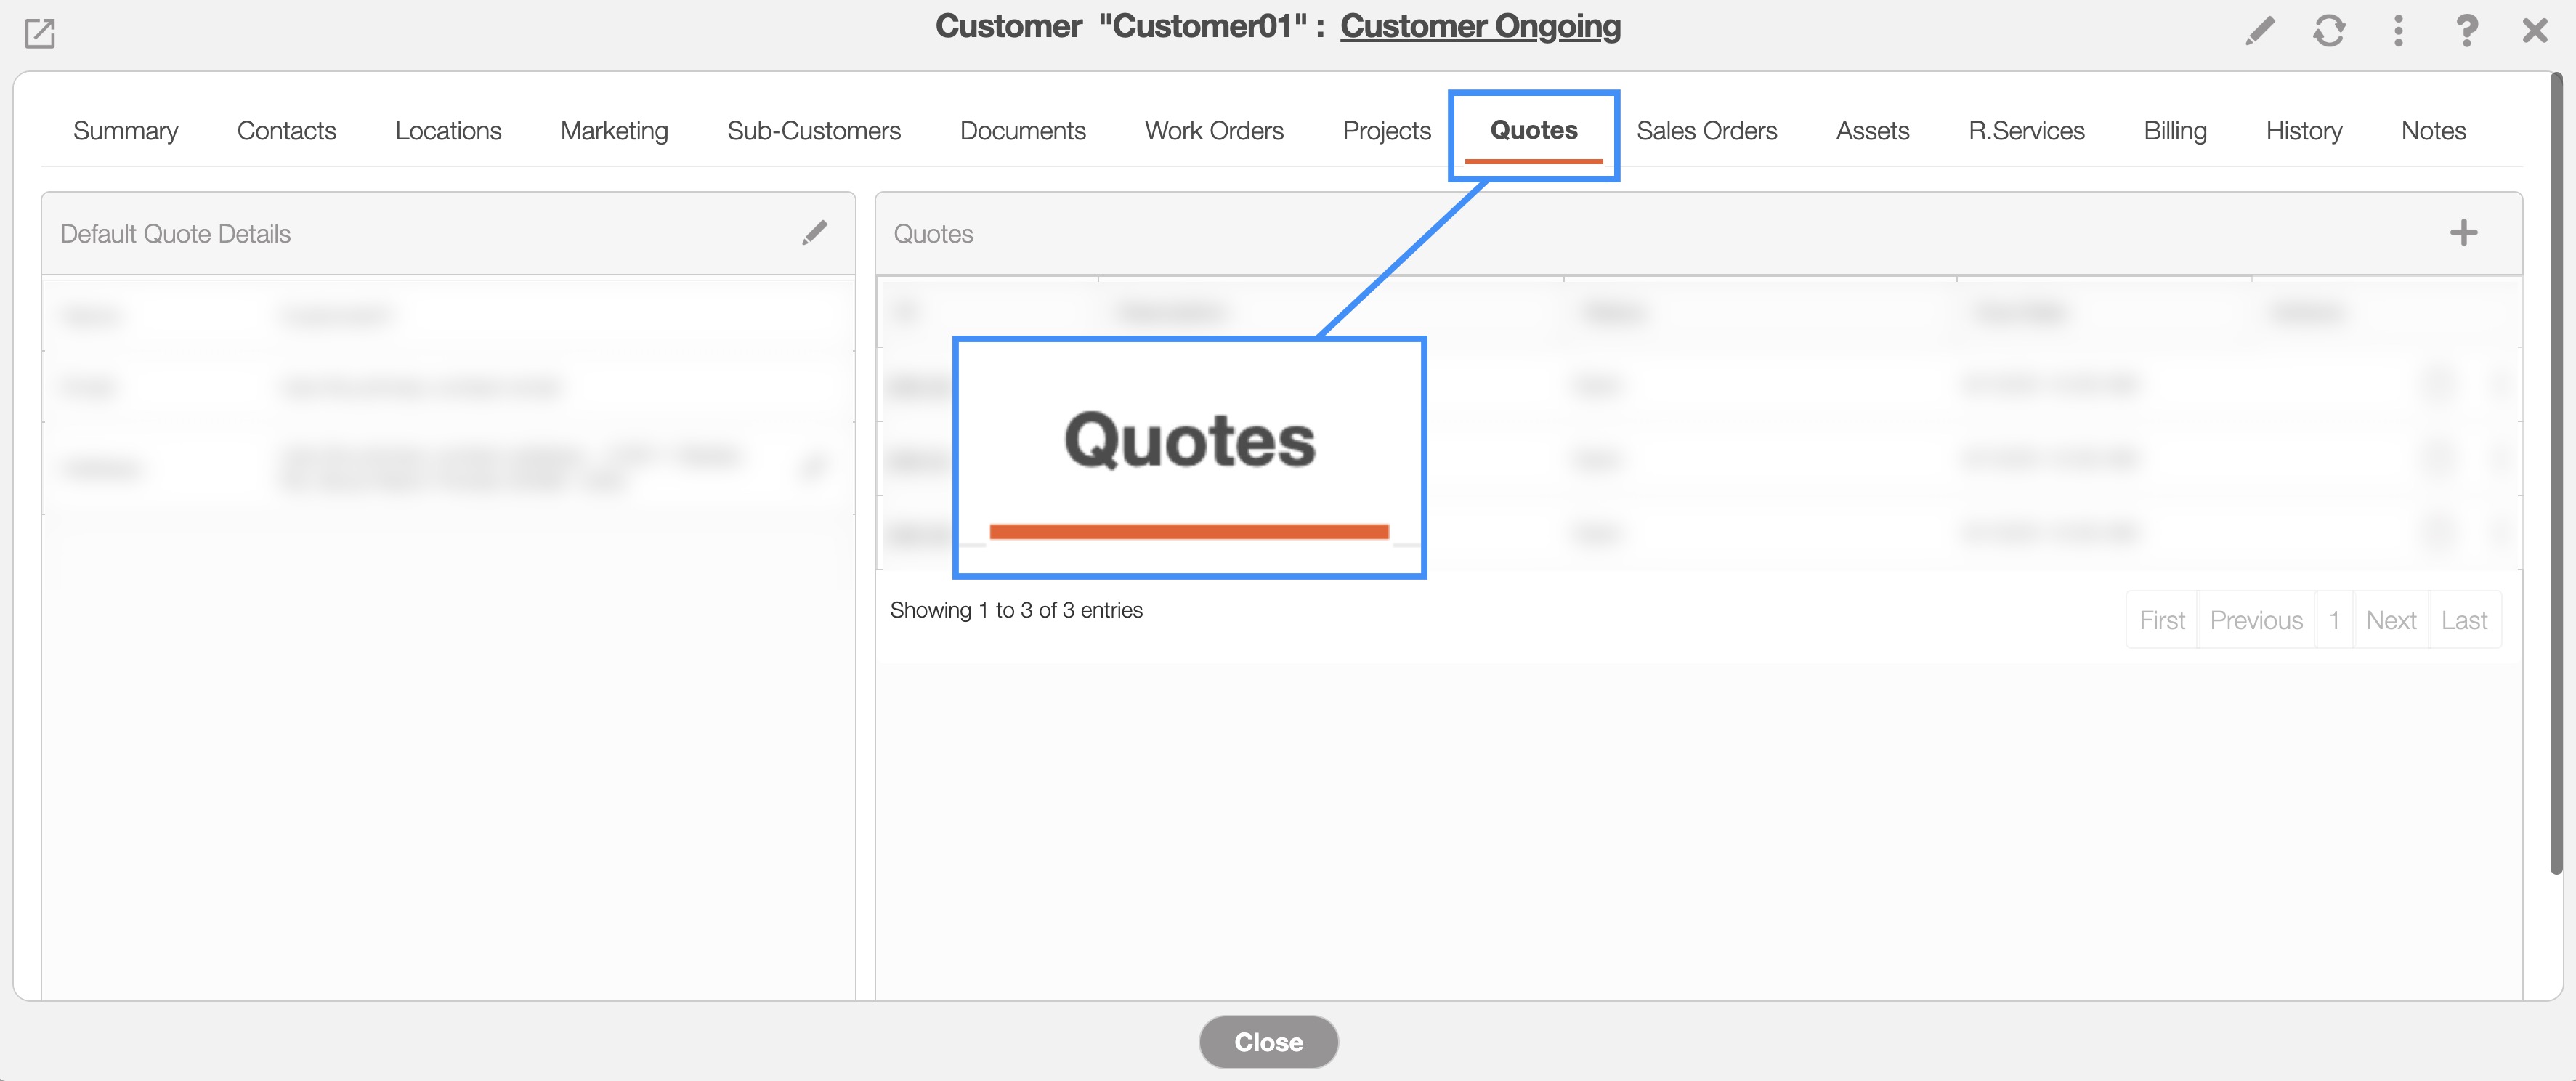Click the pop-out external window icon
2576x1081 pixels.
[x=39, y=33]
